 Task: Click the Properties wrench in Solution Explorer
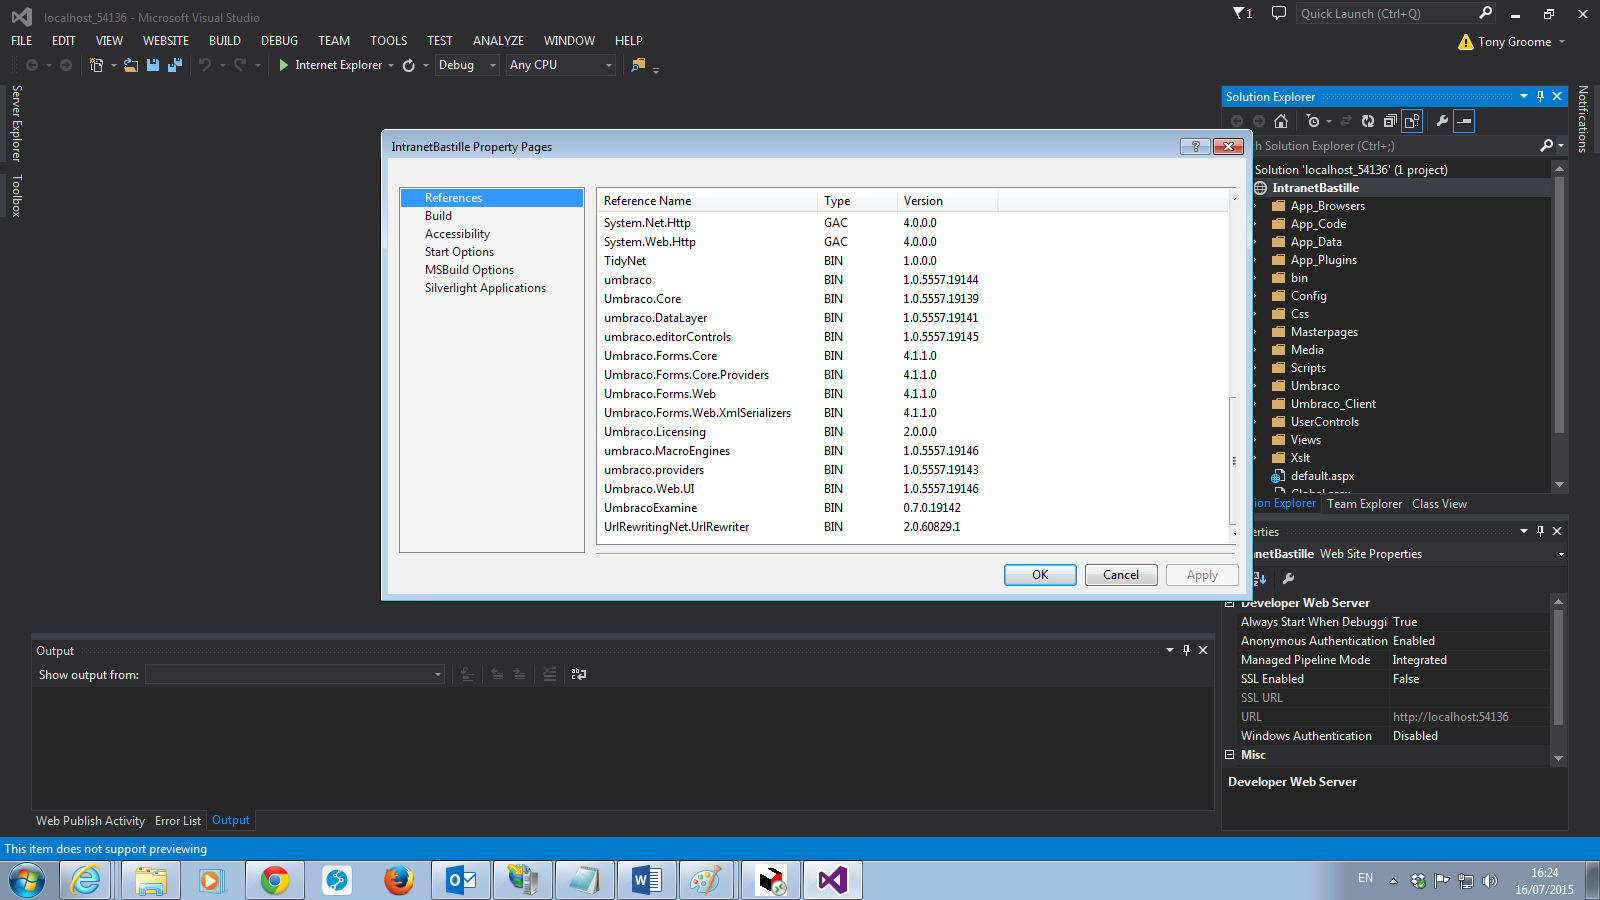[1442, 121]
